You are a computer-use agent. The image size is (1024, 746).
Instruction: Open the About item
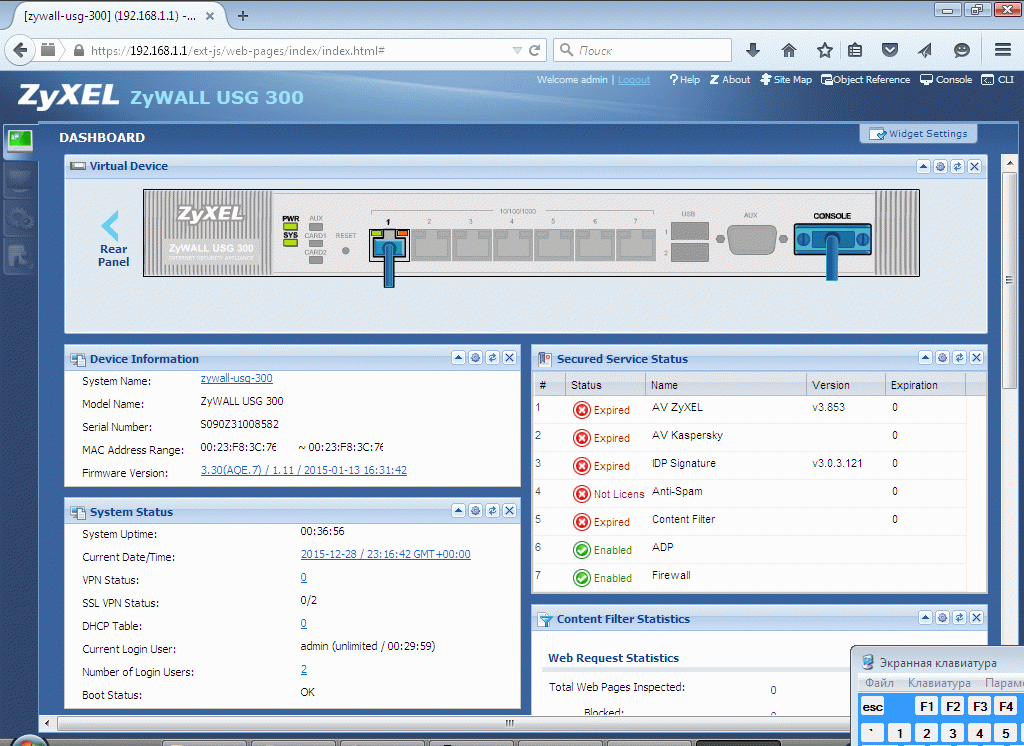point(730,80)
